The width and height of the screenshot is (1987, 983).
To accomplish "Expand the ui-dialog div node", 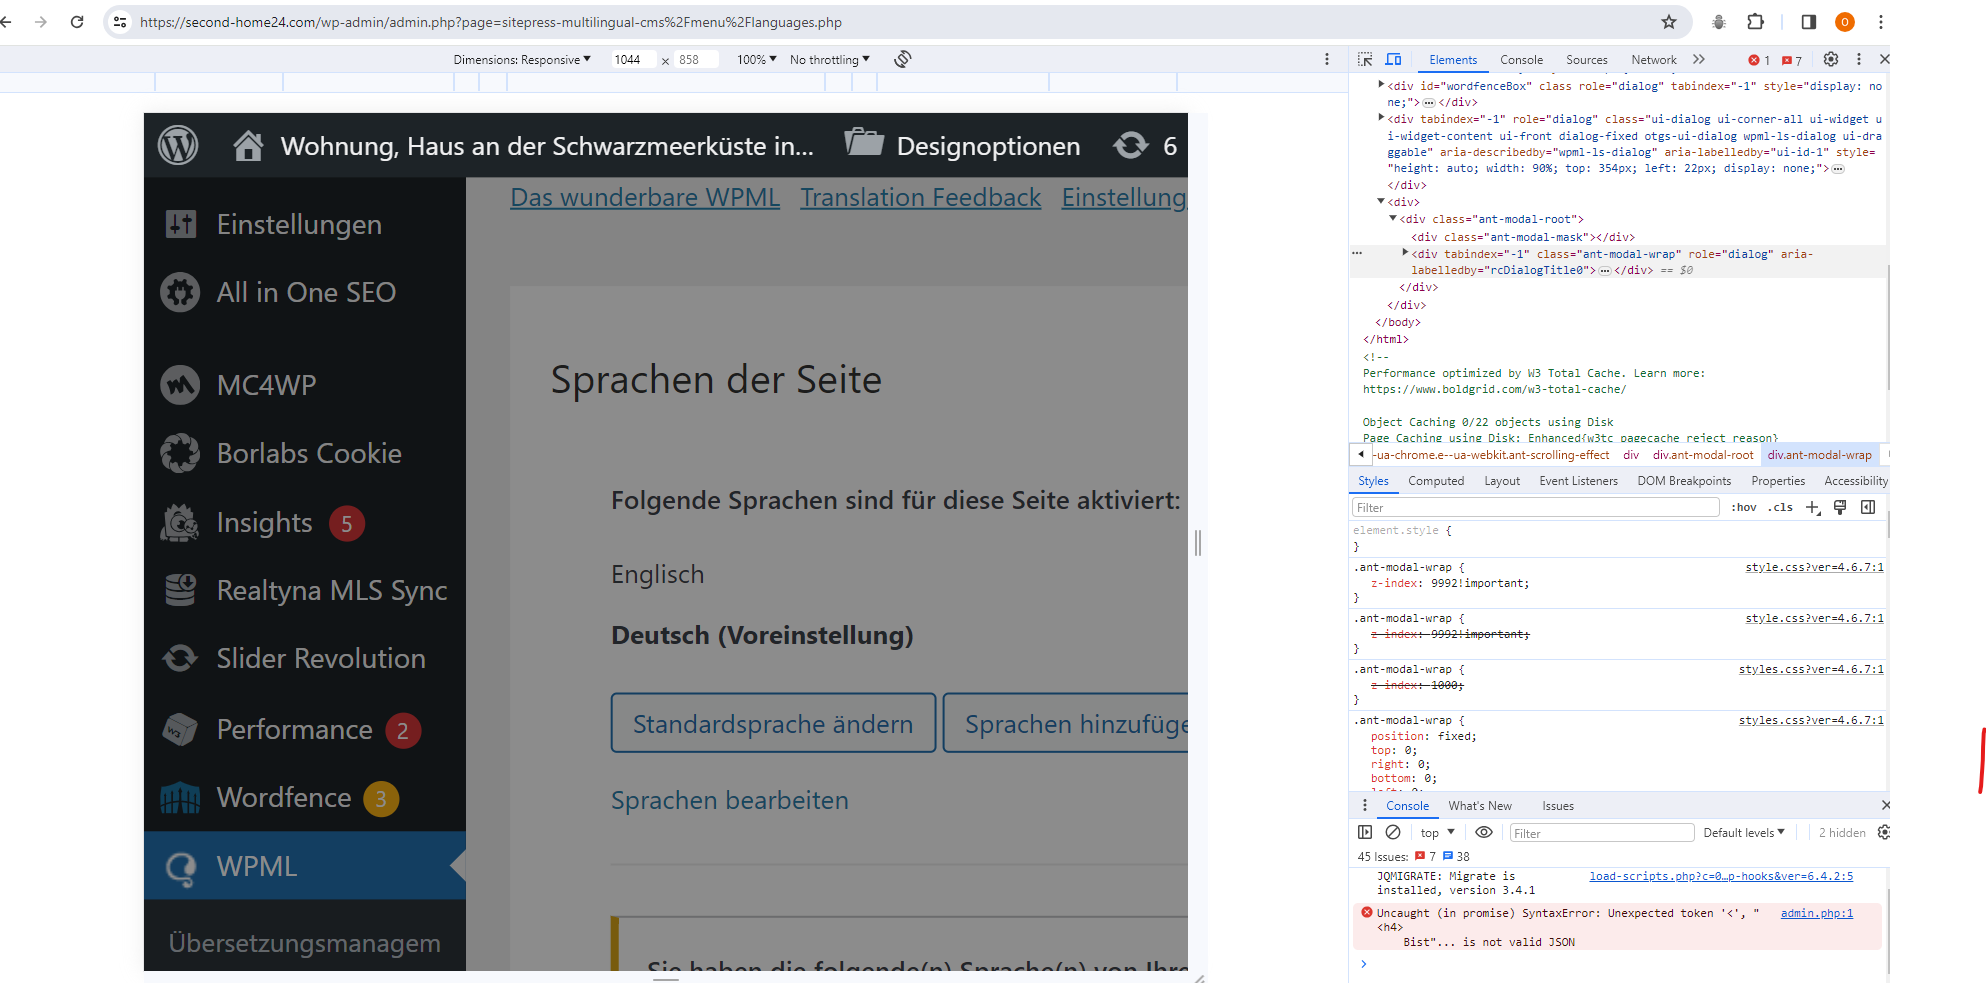I will pos(1381,118).
